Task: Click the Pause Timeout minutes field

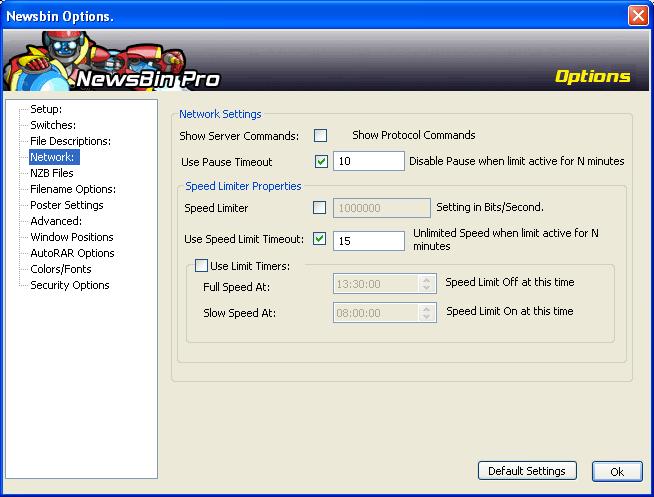Action: (368, 162)
